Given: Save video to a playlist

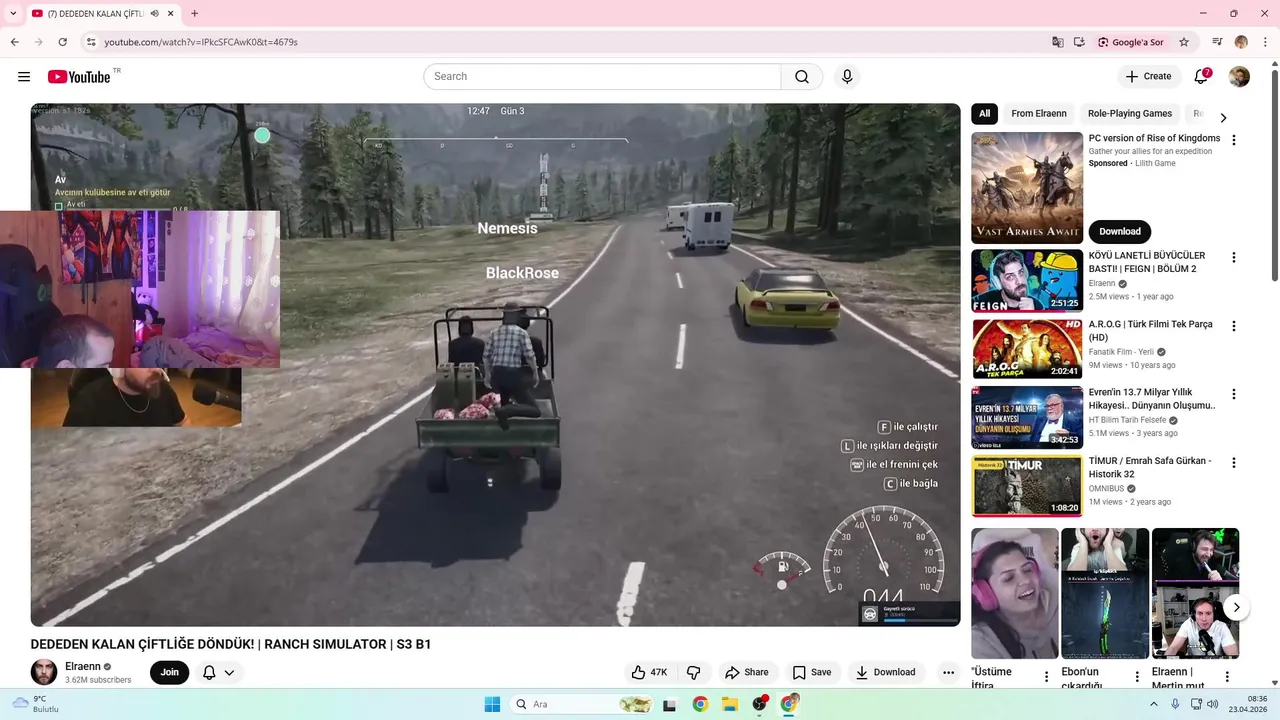Looking at the screenshot, I should coord(812,672).
